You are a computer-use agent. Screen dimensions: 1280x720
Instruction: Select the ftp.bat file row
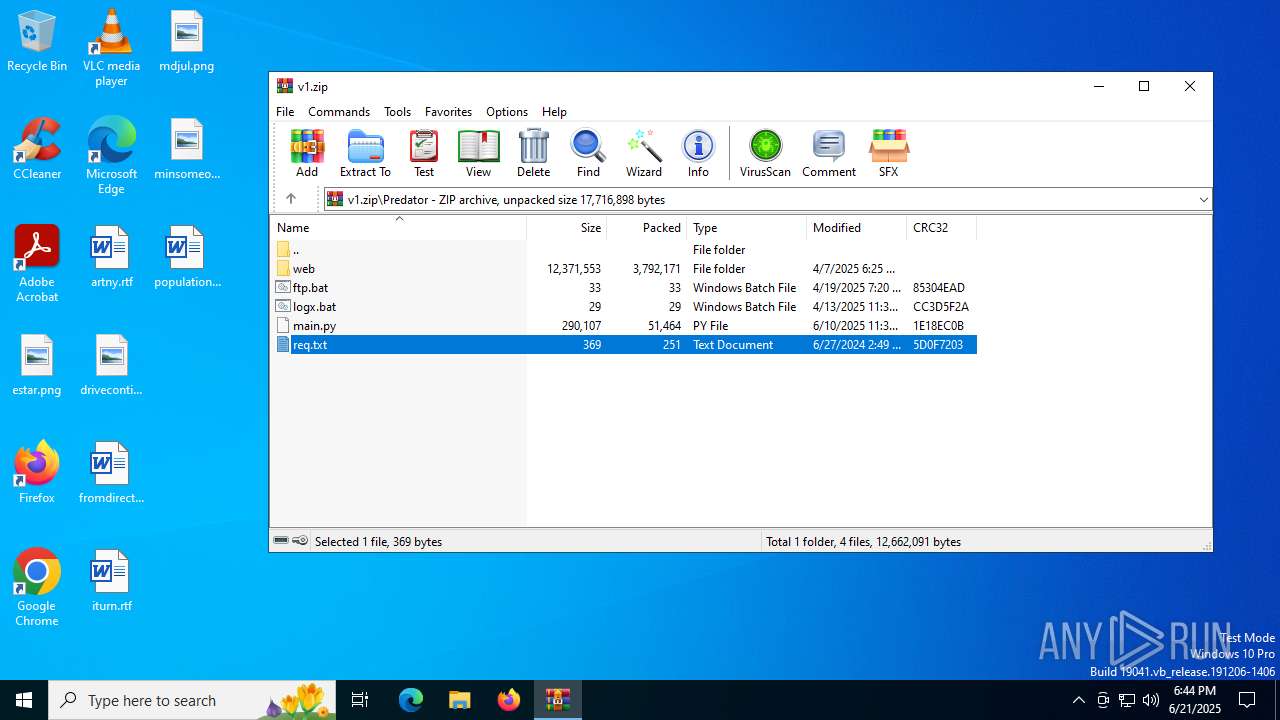point(624,288)
